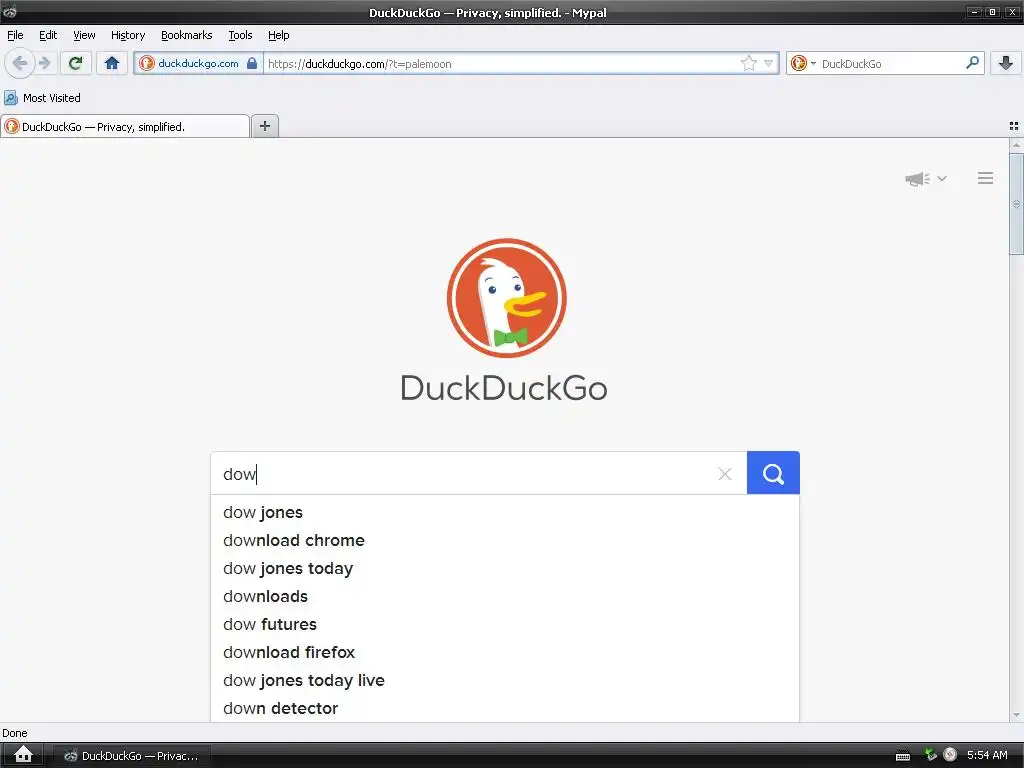The image size is (1024, 768).
Task: Click the round gray tray icon
Action: point(950,755)
